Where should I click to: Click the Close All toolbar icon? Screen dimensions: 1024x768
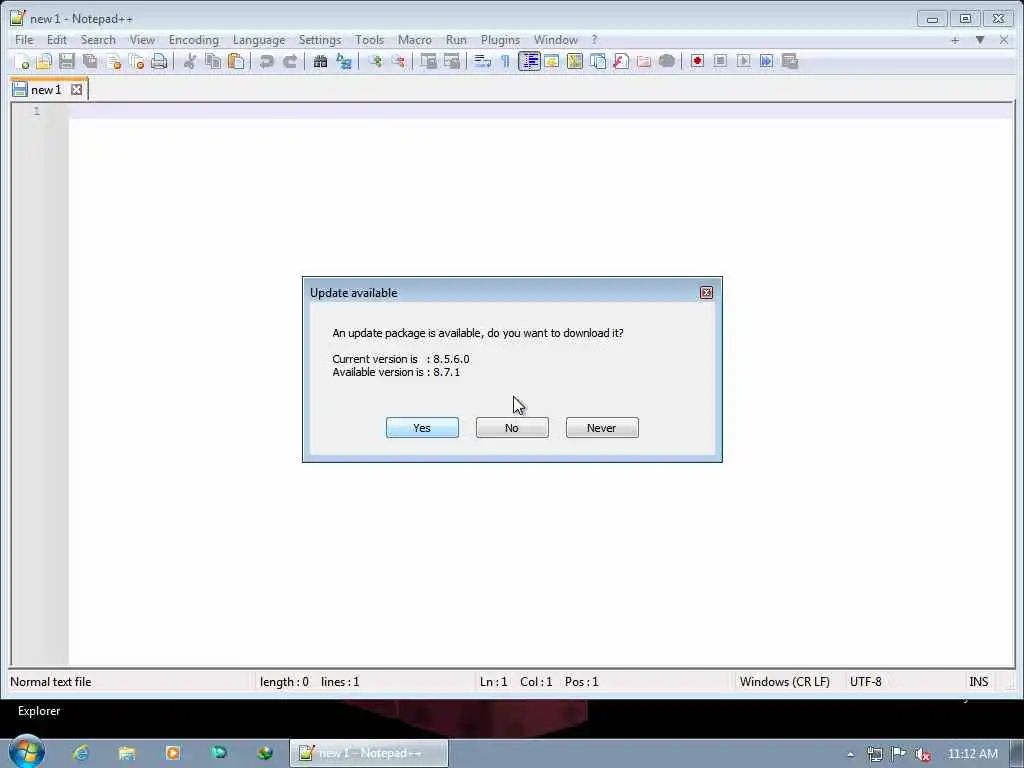[x=136, y=61]
